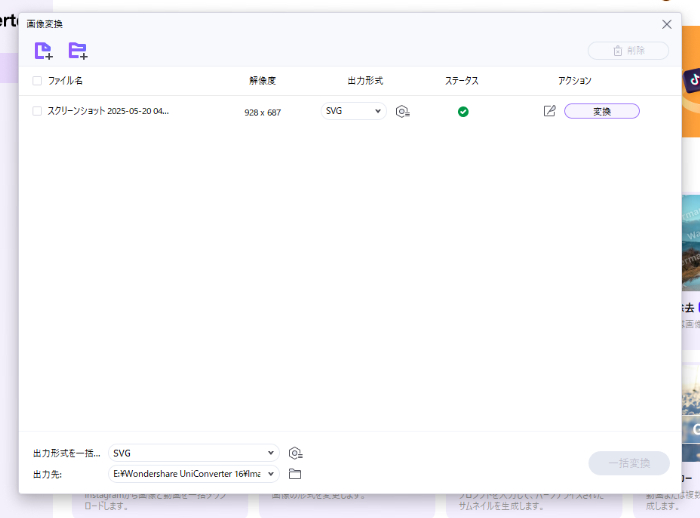Click the 削除 button
The image size is (700, 518).
[629, 50]
